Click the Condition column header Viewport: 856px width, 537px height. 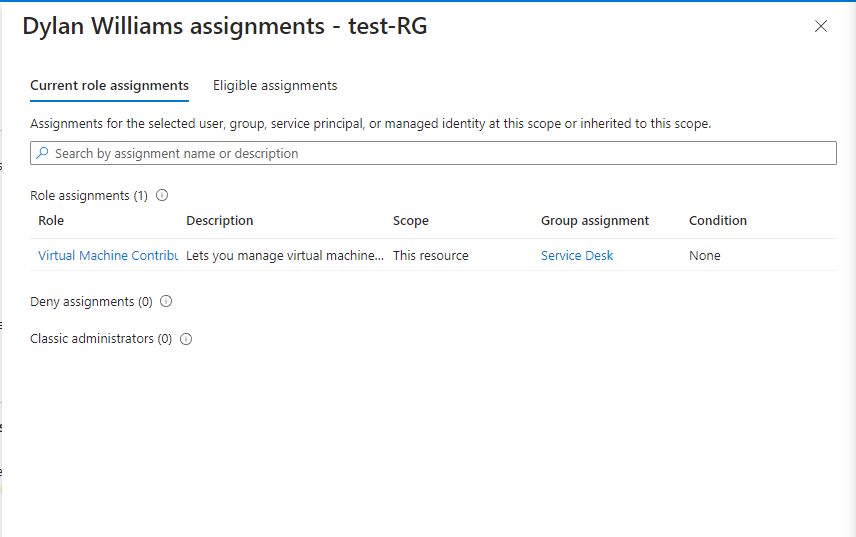pyautogui.click(x=718, y=221)
